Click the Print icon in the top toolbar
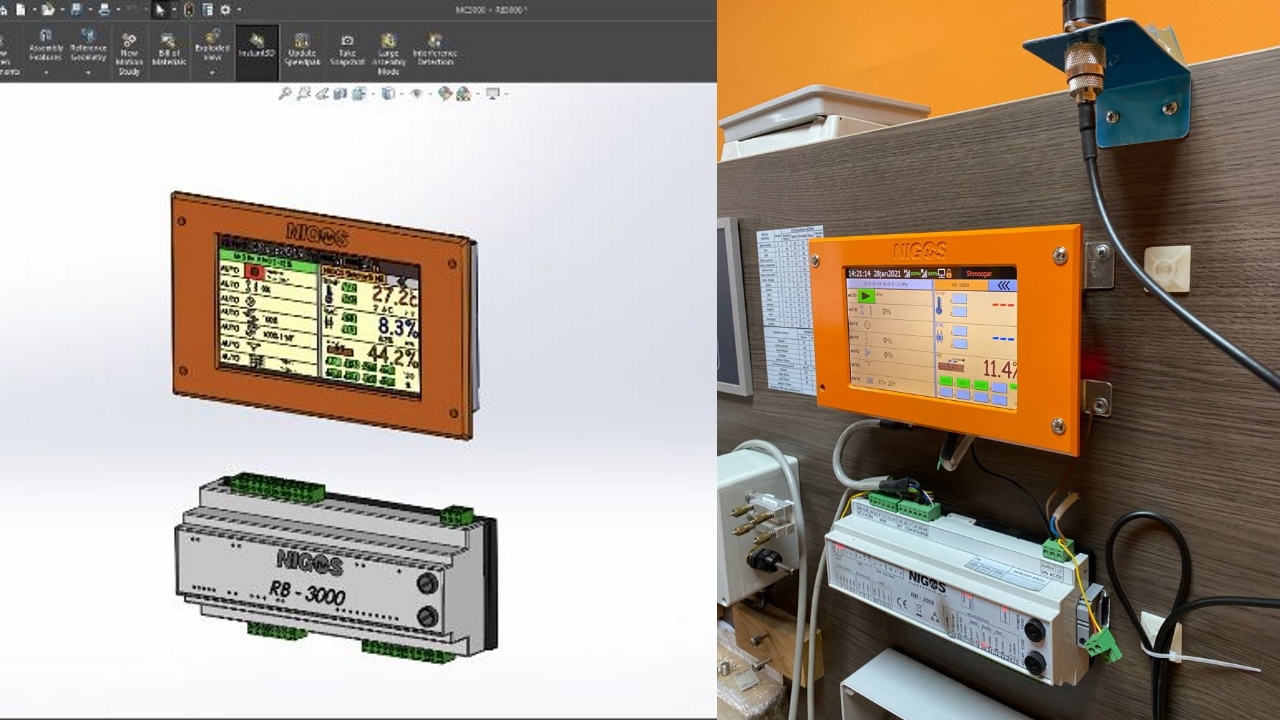This screenshot has width=1280, height=720. coord(103,9)
